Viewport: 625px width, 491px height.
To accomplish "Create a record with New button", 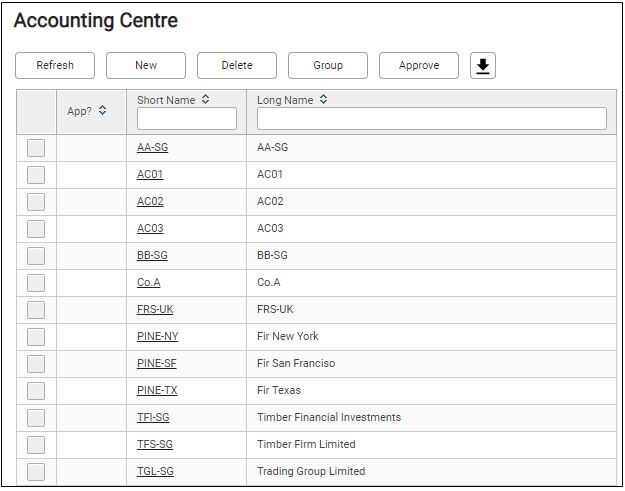I will pyautogui.click(x=146, y=66).
